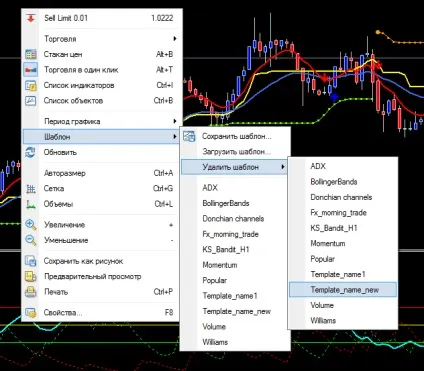Click the Печать printer icon
424x371 pixels.
tap(31, 292)
